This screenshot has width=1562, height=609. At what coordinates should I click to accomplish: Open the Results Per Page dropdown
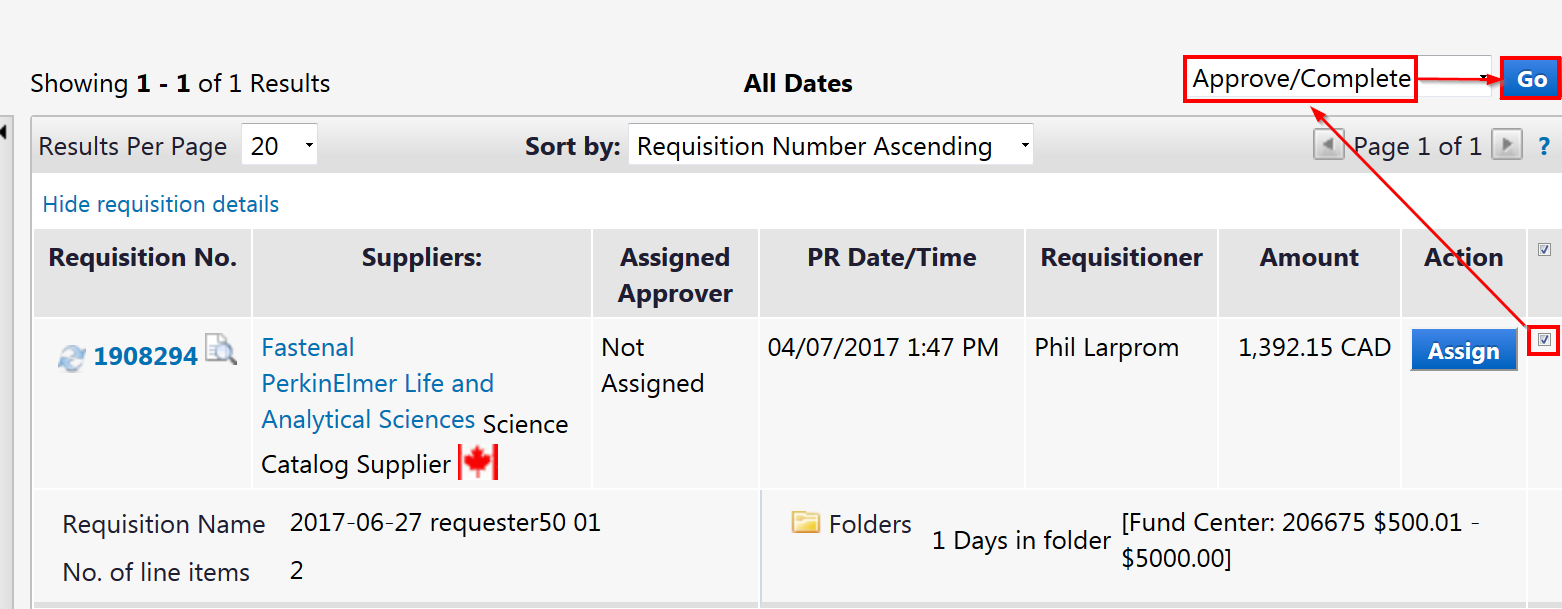(x=279, y=147)
